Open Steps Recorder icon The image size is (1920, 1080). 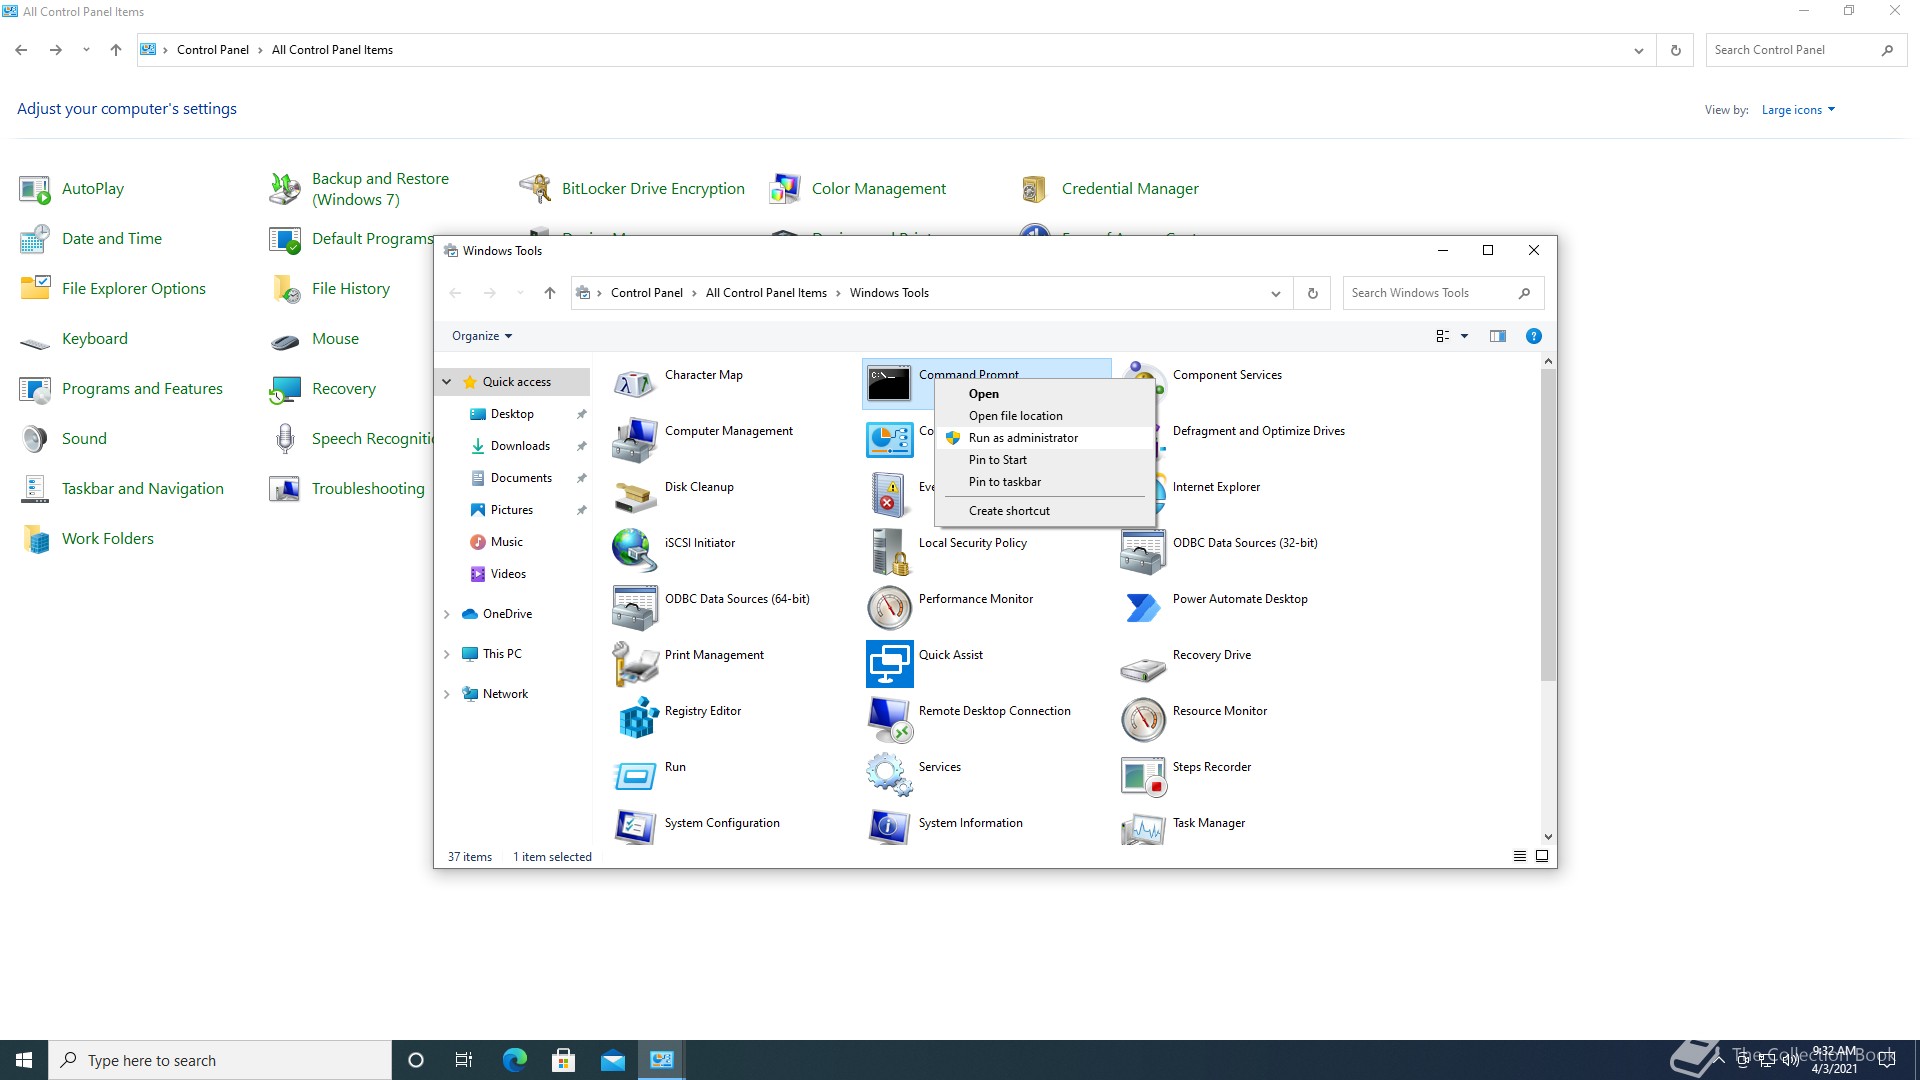pos(1143,775)
